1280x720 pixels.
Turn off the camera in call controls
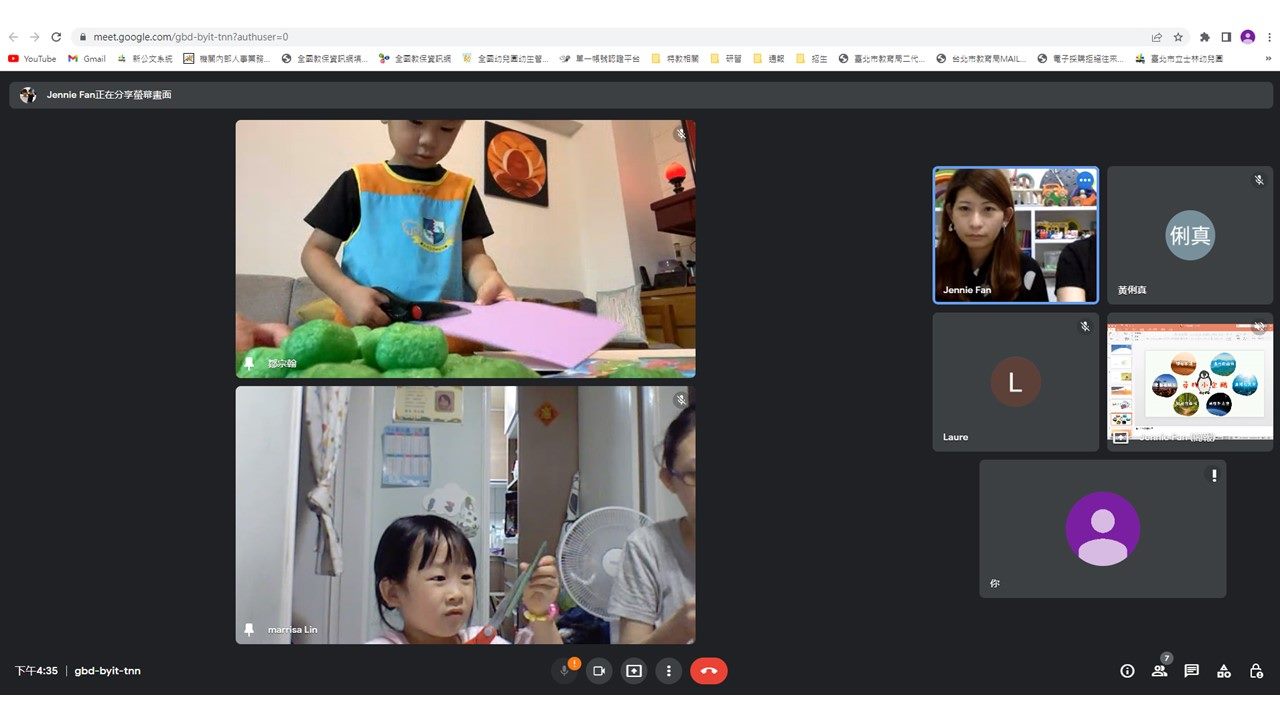[599, 671]
